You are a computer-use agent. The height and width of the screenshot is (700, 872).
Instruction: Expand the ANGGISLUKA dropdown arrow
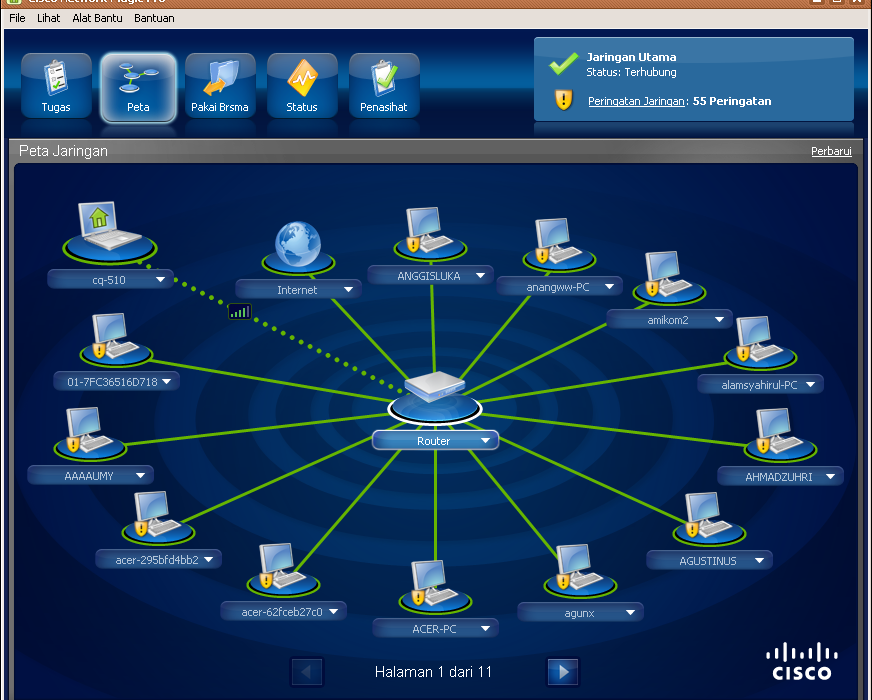[x=480, y=275]
